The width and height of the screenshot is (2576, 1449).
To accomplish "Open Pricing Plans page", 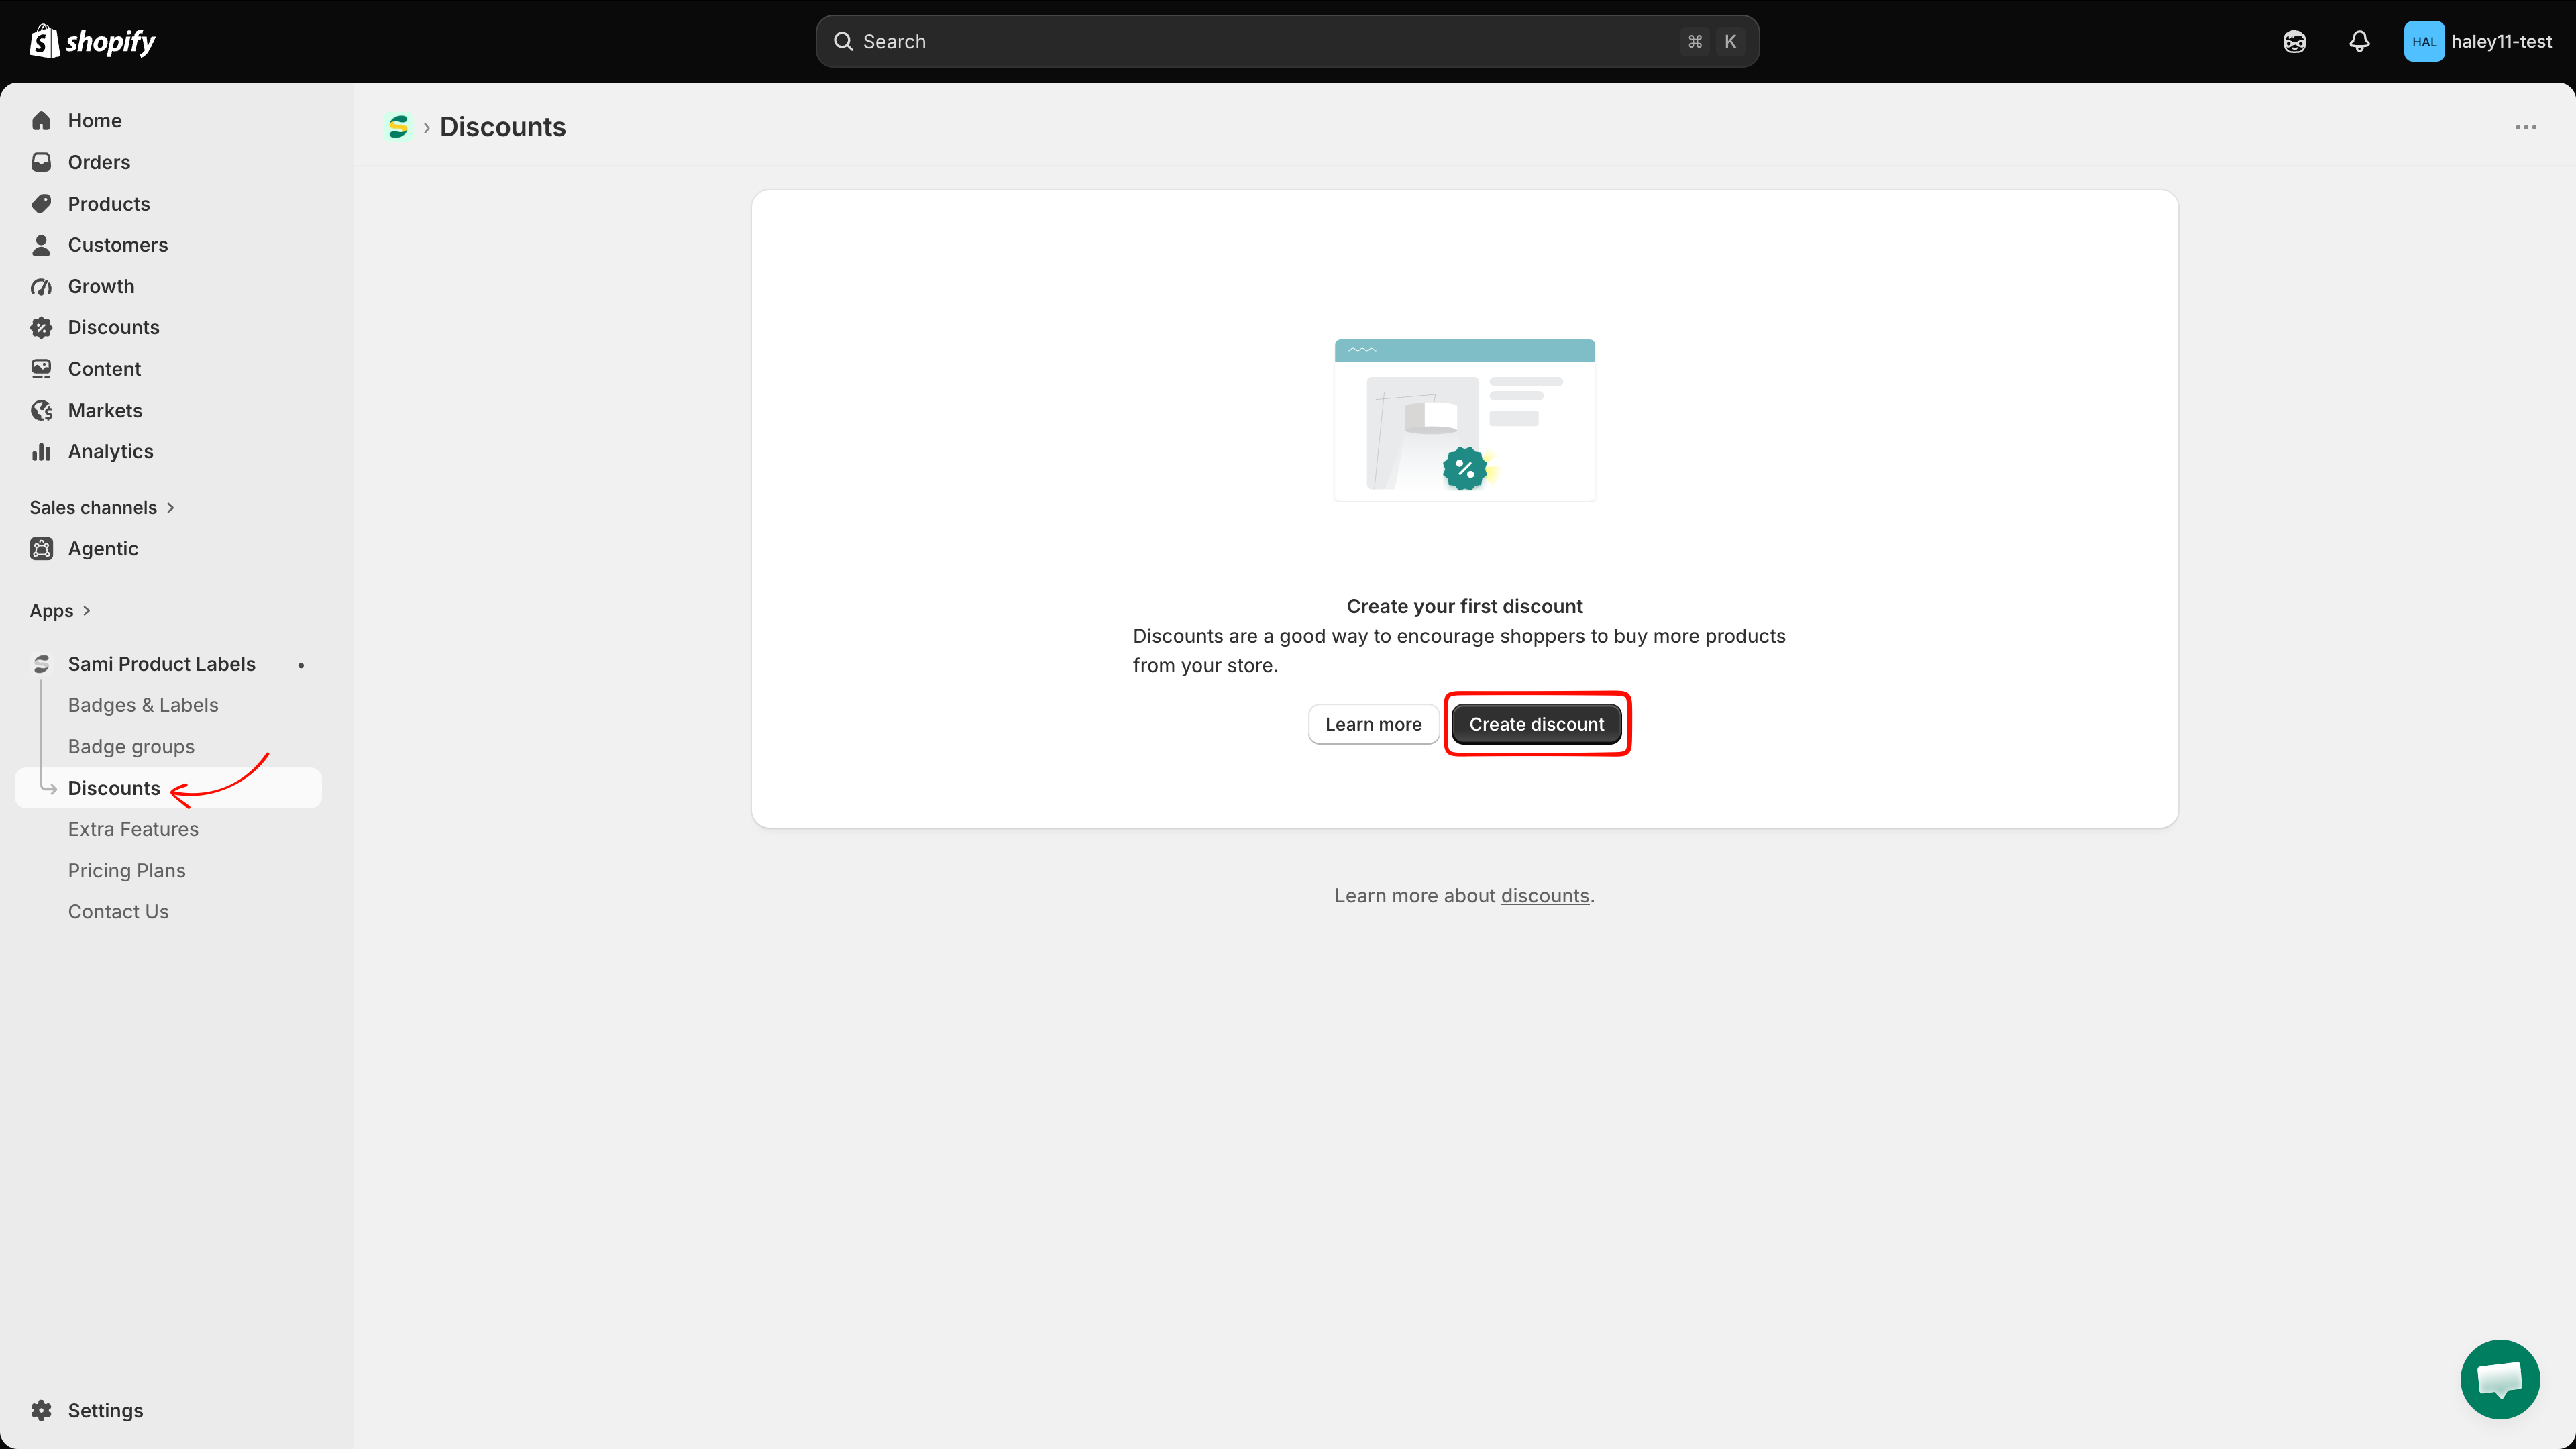I will [127, 871].
